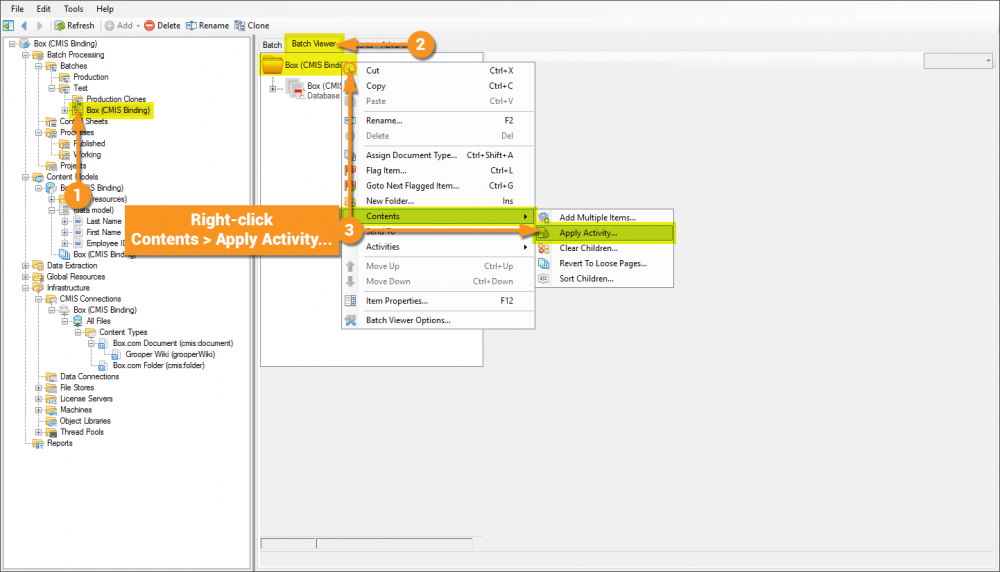Collapse the Infrastructure tree node
Screen dimensions: 1000x572
click(26, 288)
